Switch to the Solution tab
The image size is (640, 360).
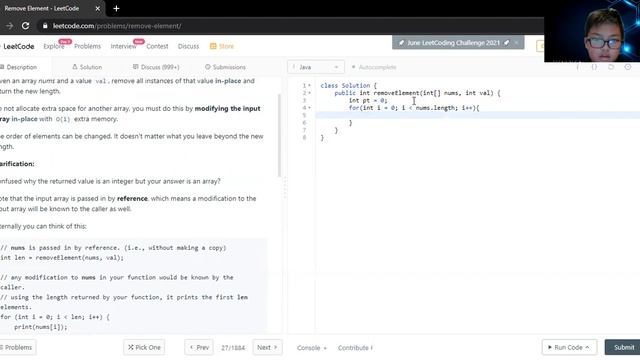87,67
